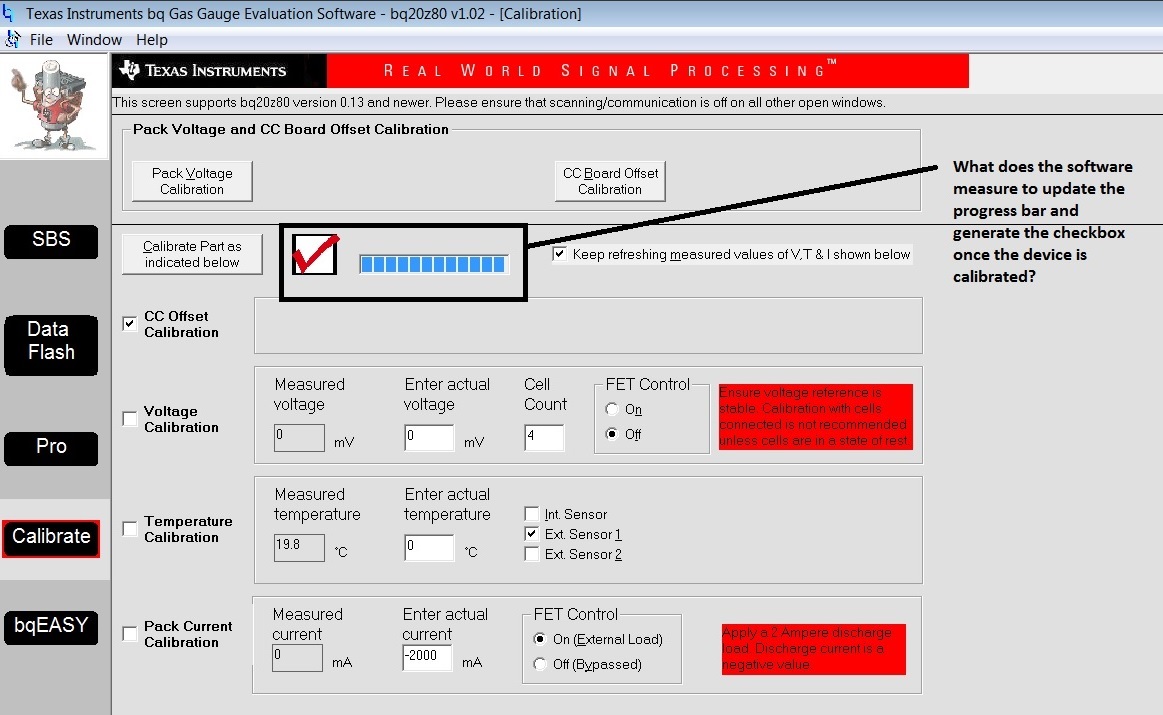Check the Ext. Sensor 2 checkbox
The image size is (1163, 715).
[531, 553]
